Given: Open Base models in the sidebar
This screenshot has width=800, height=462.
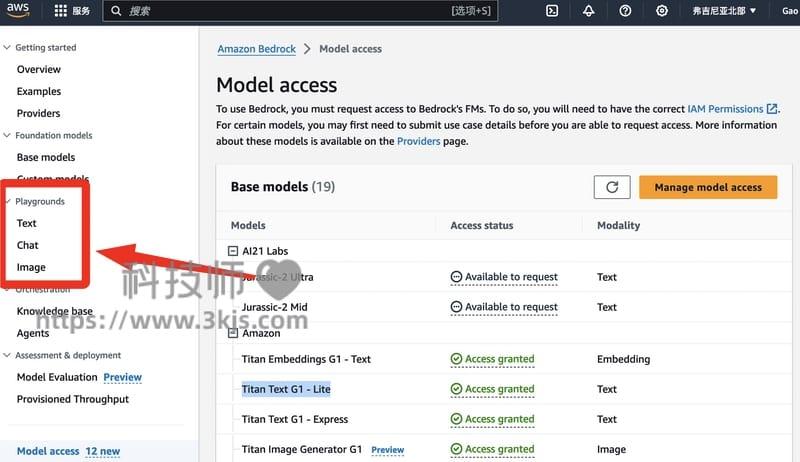Looking at the screenshot, I should (x=46, y=157).
